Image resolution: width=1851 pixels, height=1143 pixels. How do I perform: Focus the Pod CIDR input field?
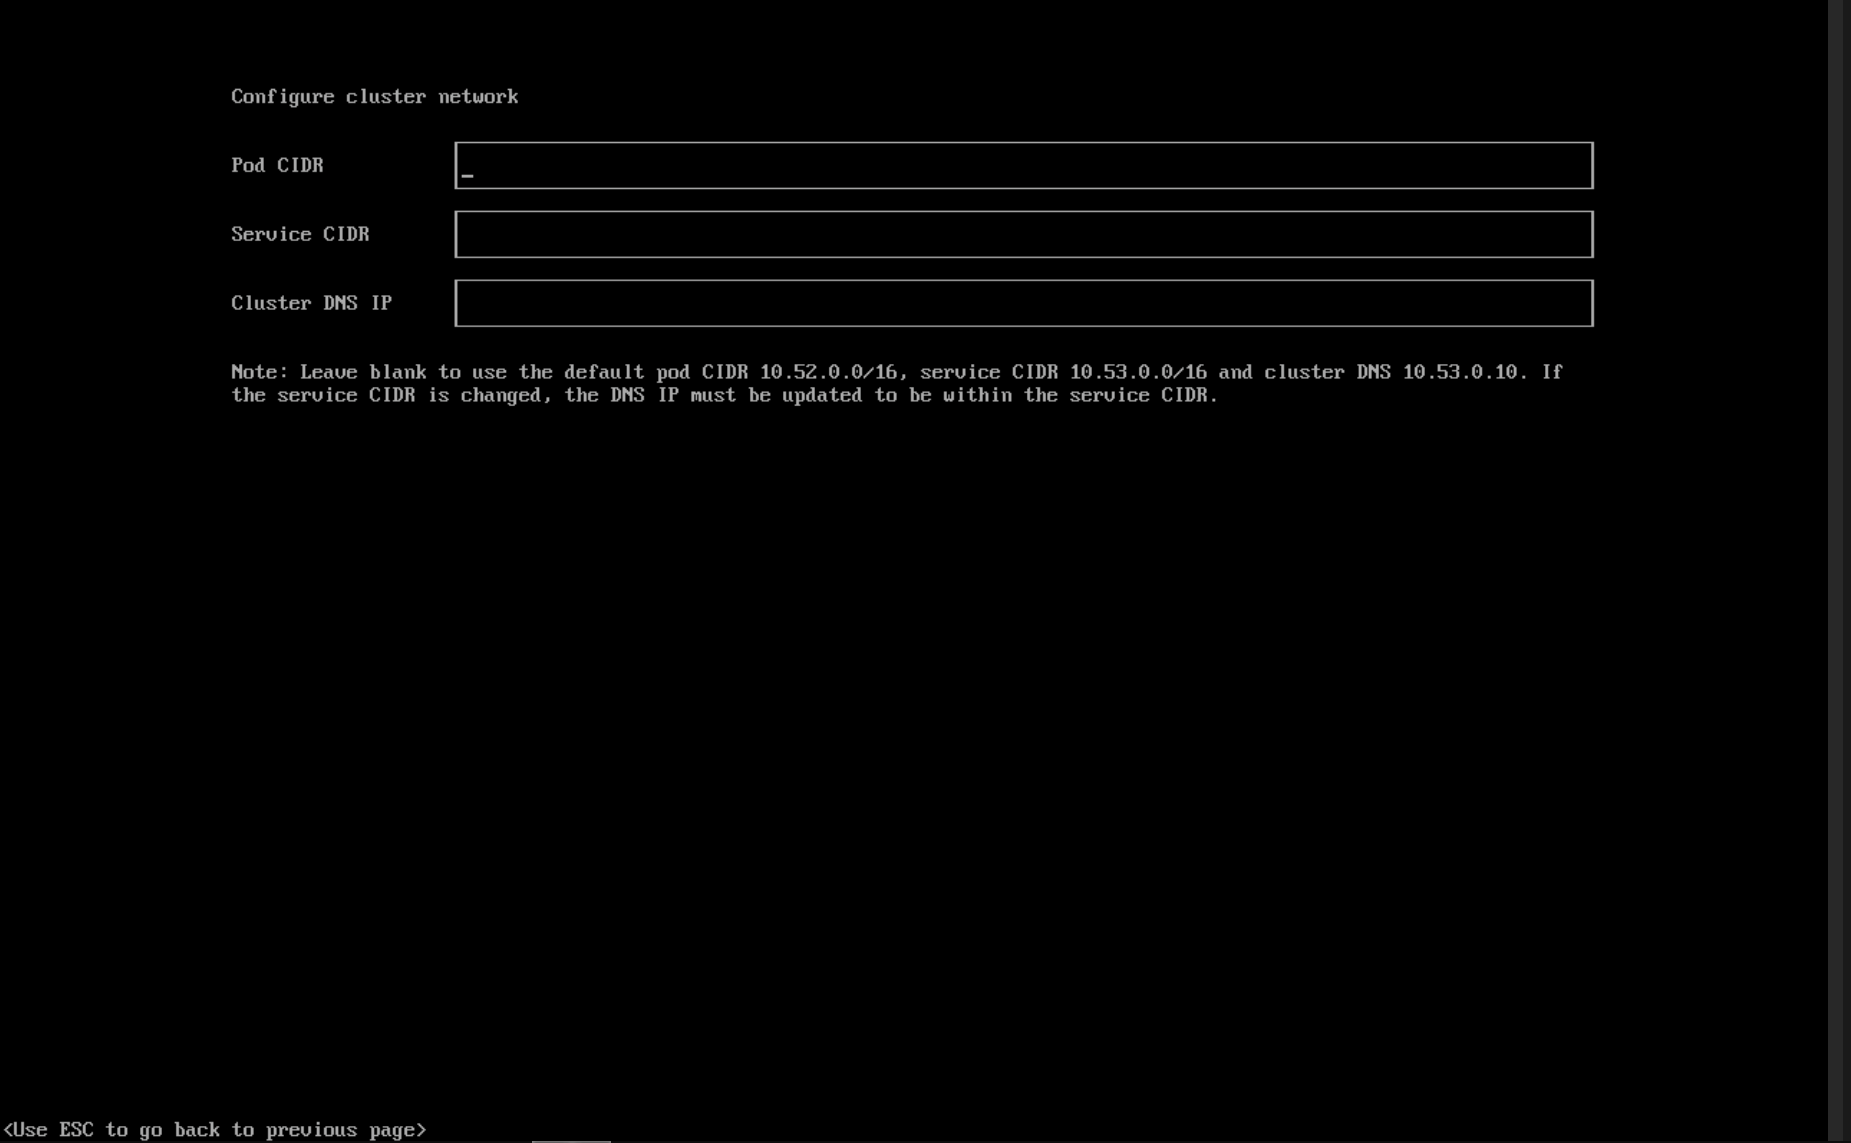point(1024,165)
